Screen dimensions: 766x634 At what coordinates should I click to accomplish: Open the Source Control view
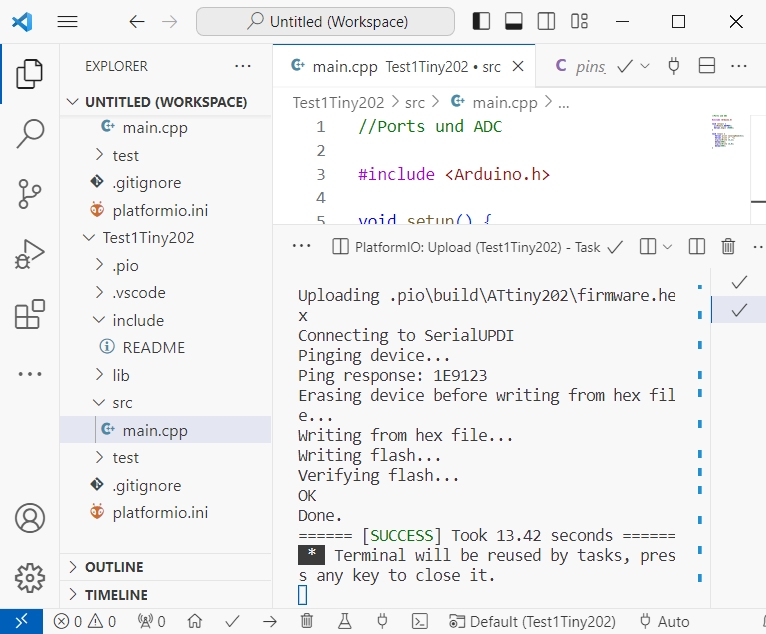click(x=30, y=194)
